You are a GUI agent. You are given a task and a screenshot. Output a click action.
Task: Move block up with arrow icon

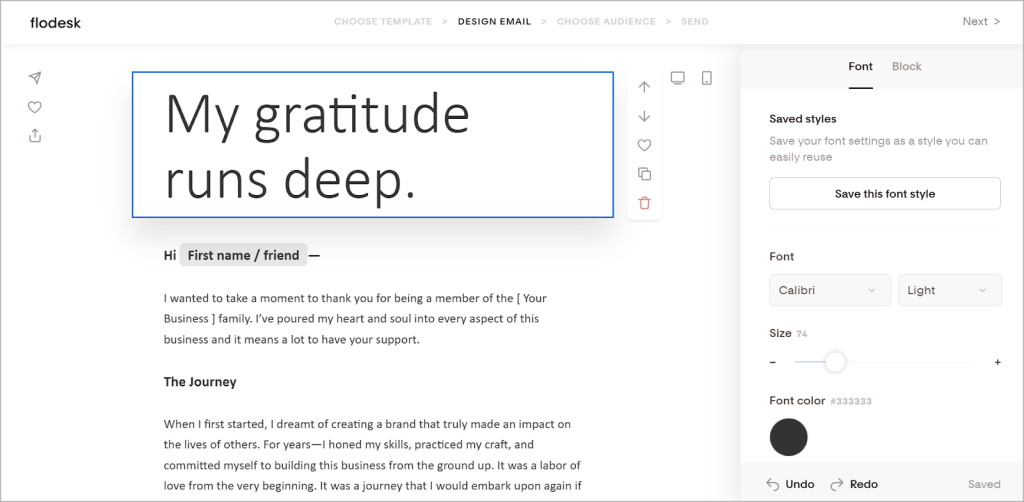(x=644, y=87)
